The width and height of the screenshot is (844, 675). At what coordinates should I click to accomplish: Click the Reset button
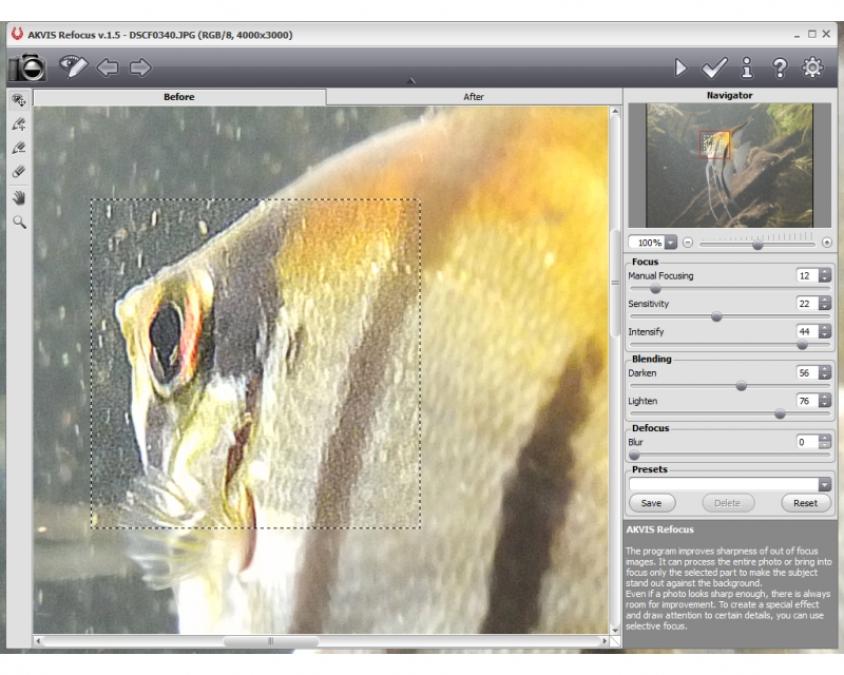[x=805, y=503]
